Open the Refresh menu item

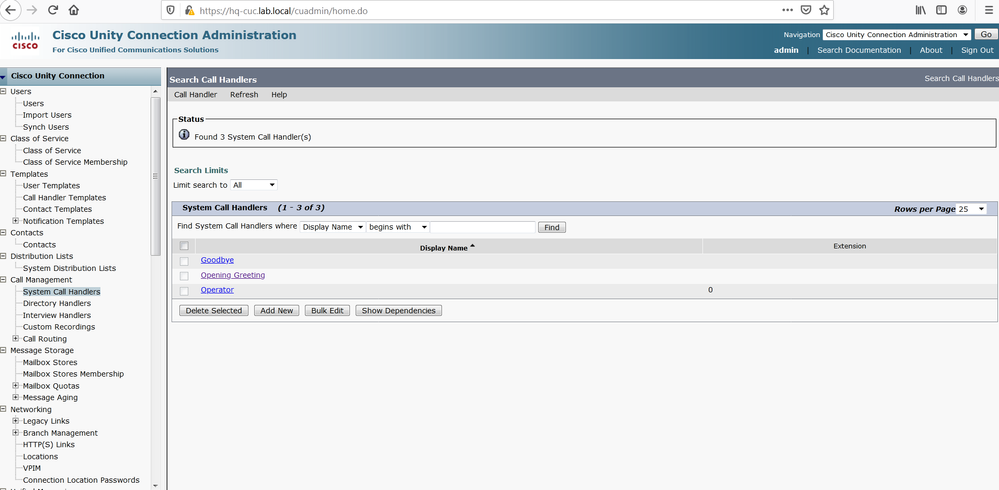tap(244, 94)
